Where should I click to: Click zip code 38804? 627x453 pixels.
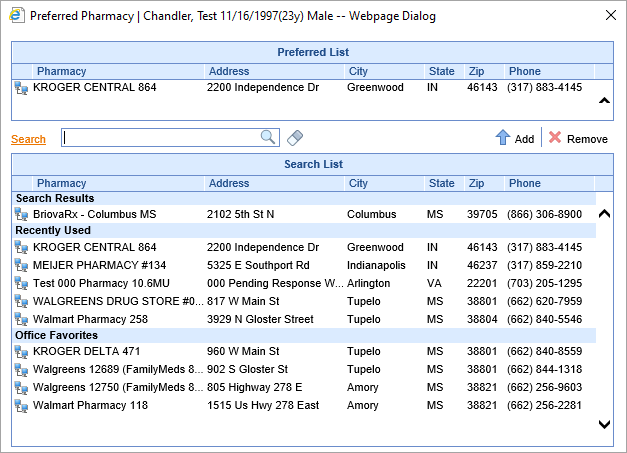(x=482, y=319)
